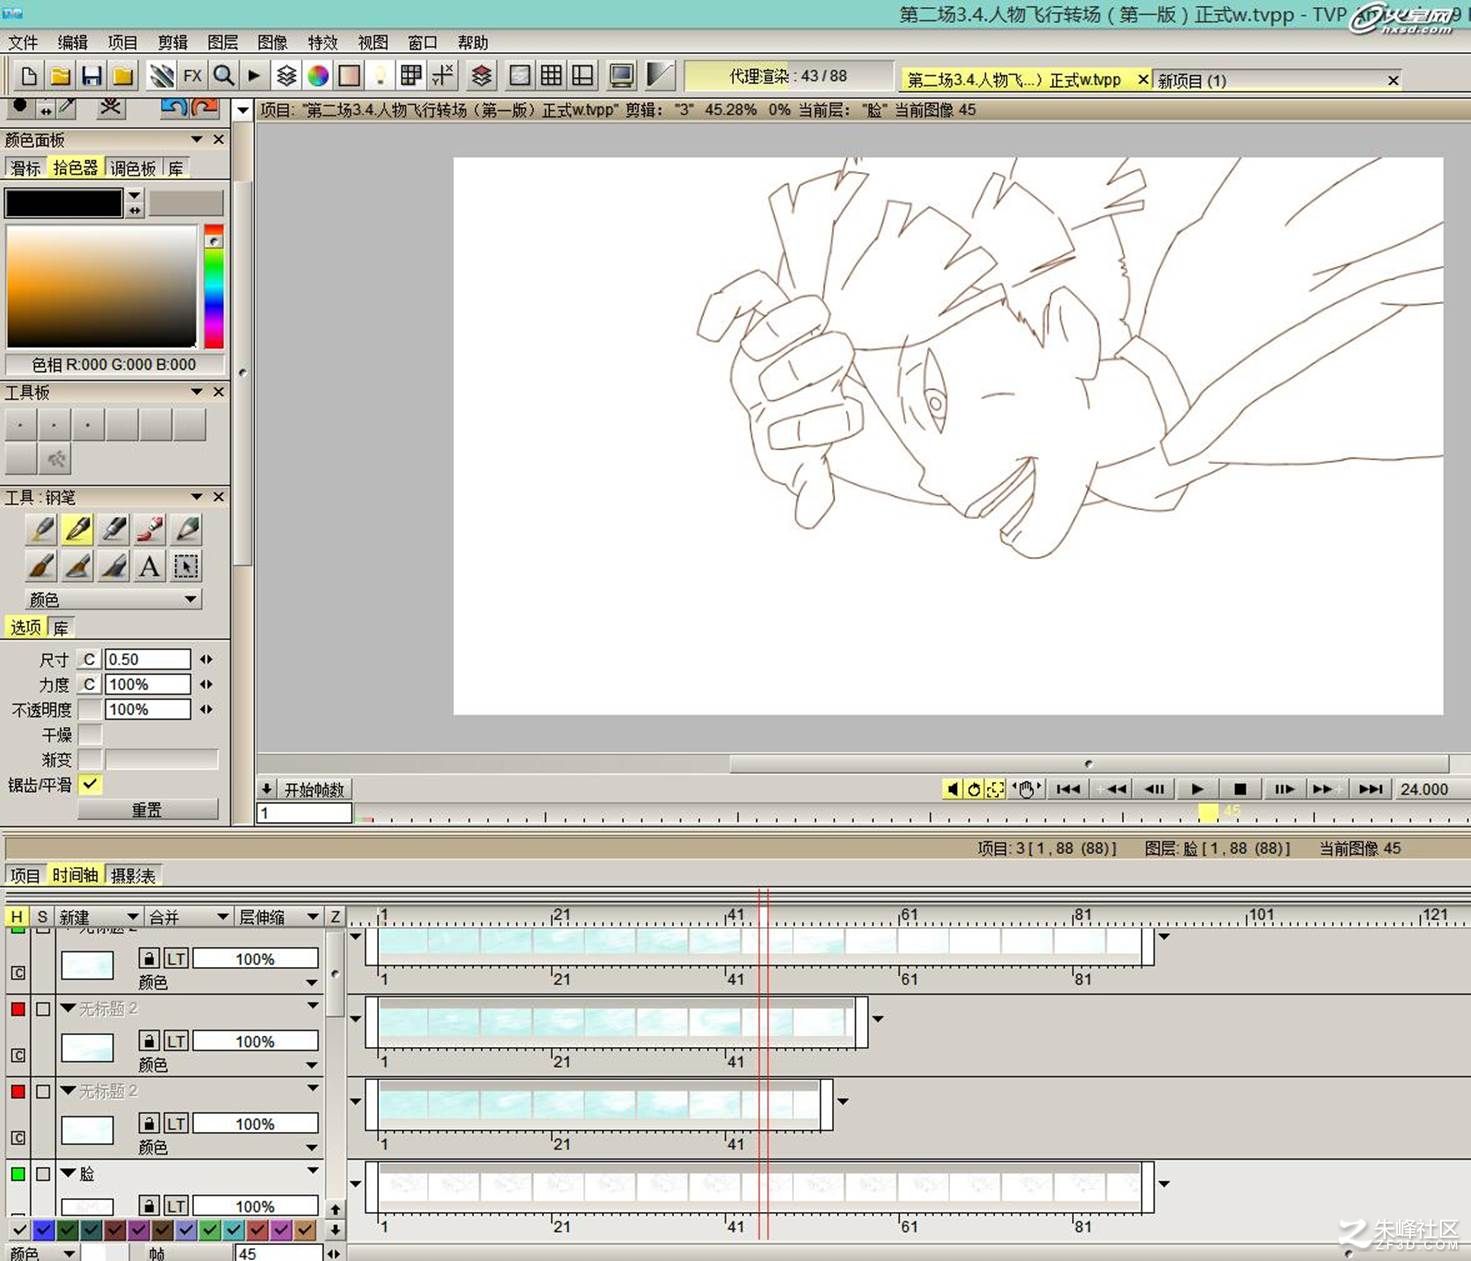Screen dimensions: 1471x1261
Task: Open the 工具板 panel menu arrow
Action: click(x=197, y=392)
